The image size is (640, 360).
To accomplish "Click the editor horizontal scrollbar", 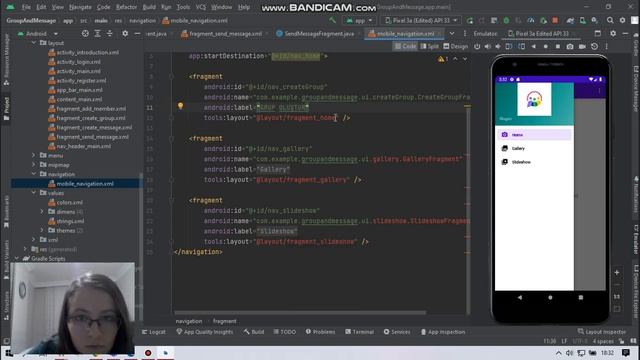I will [x=300, y=313].
